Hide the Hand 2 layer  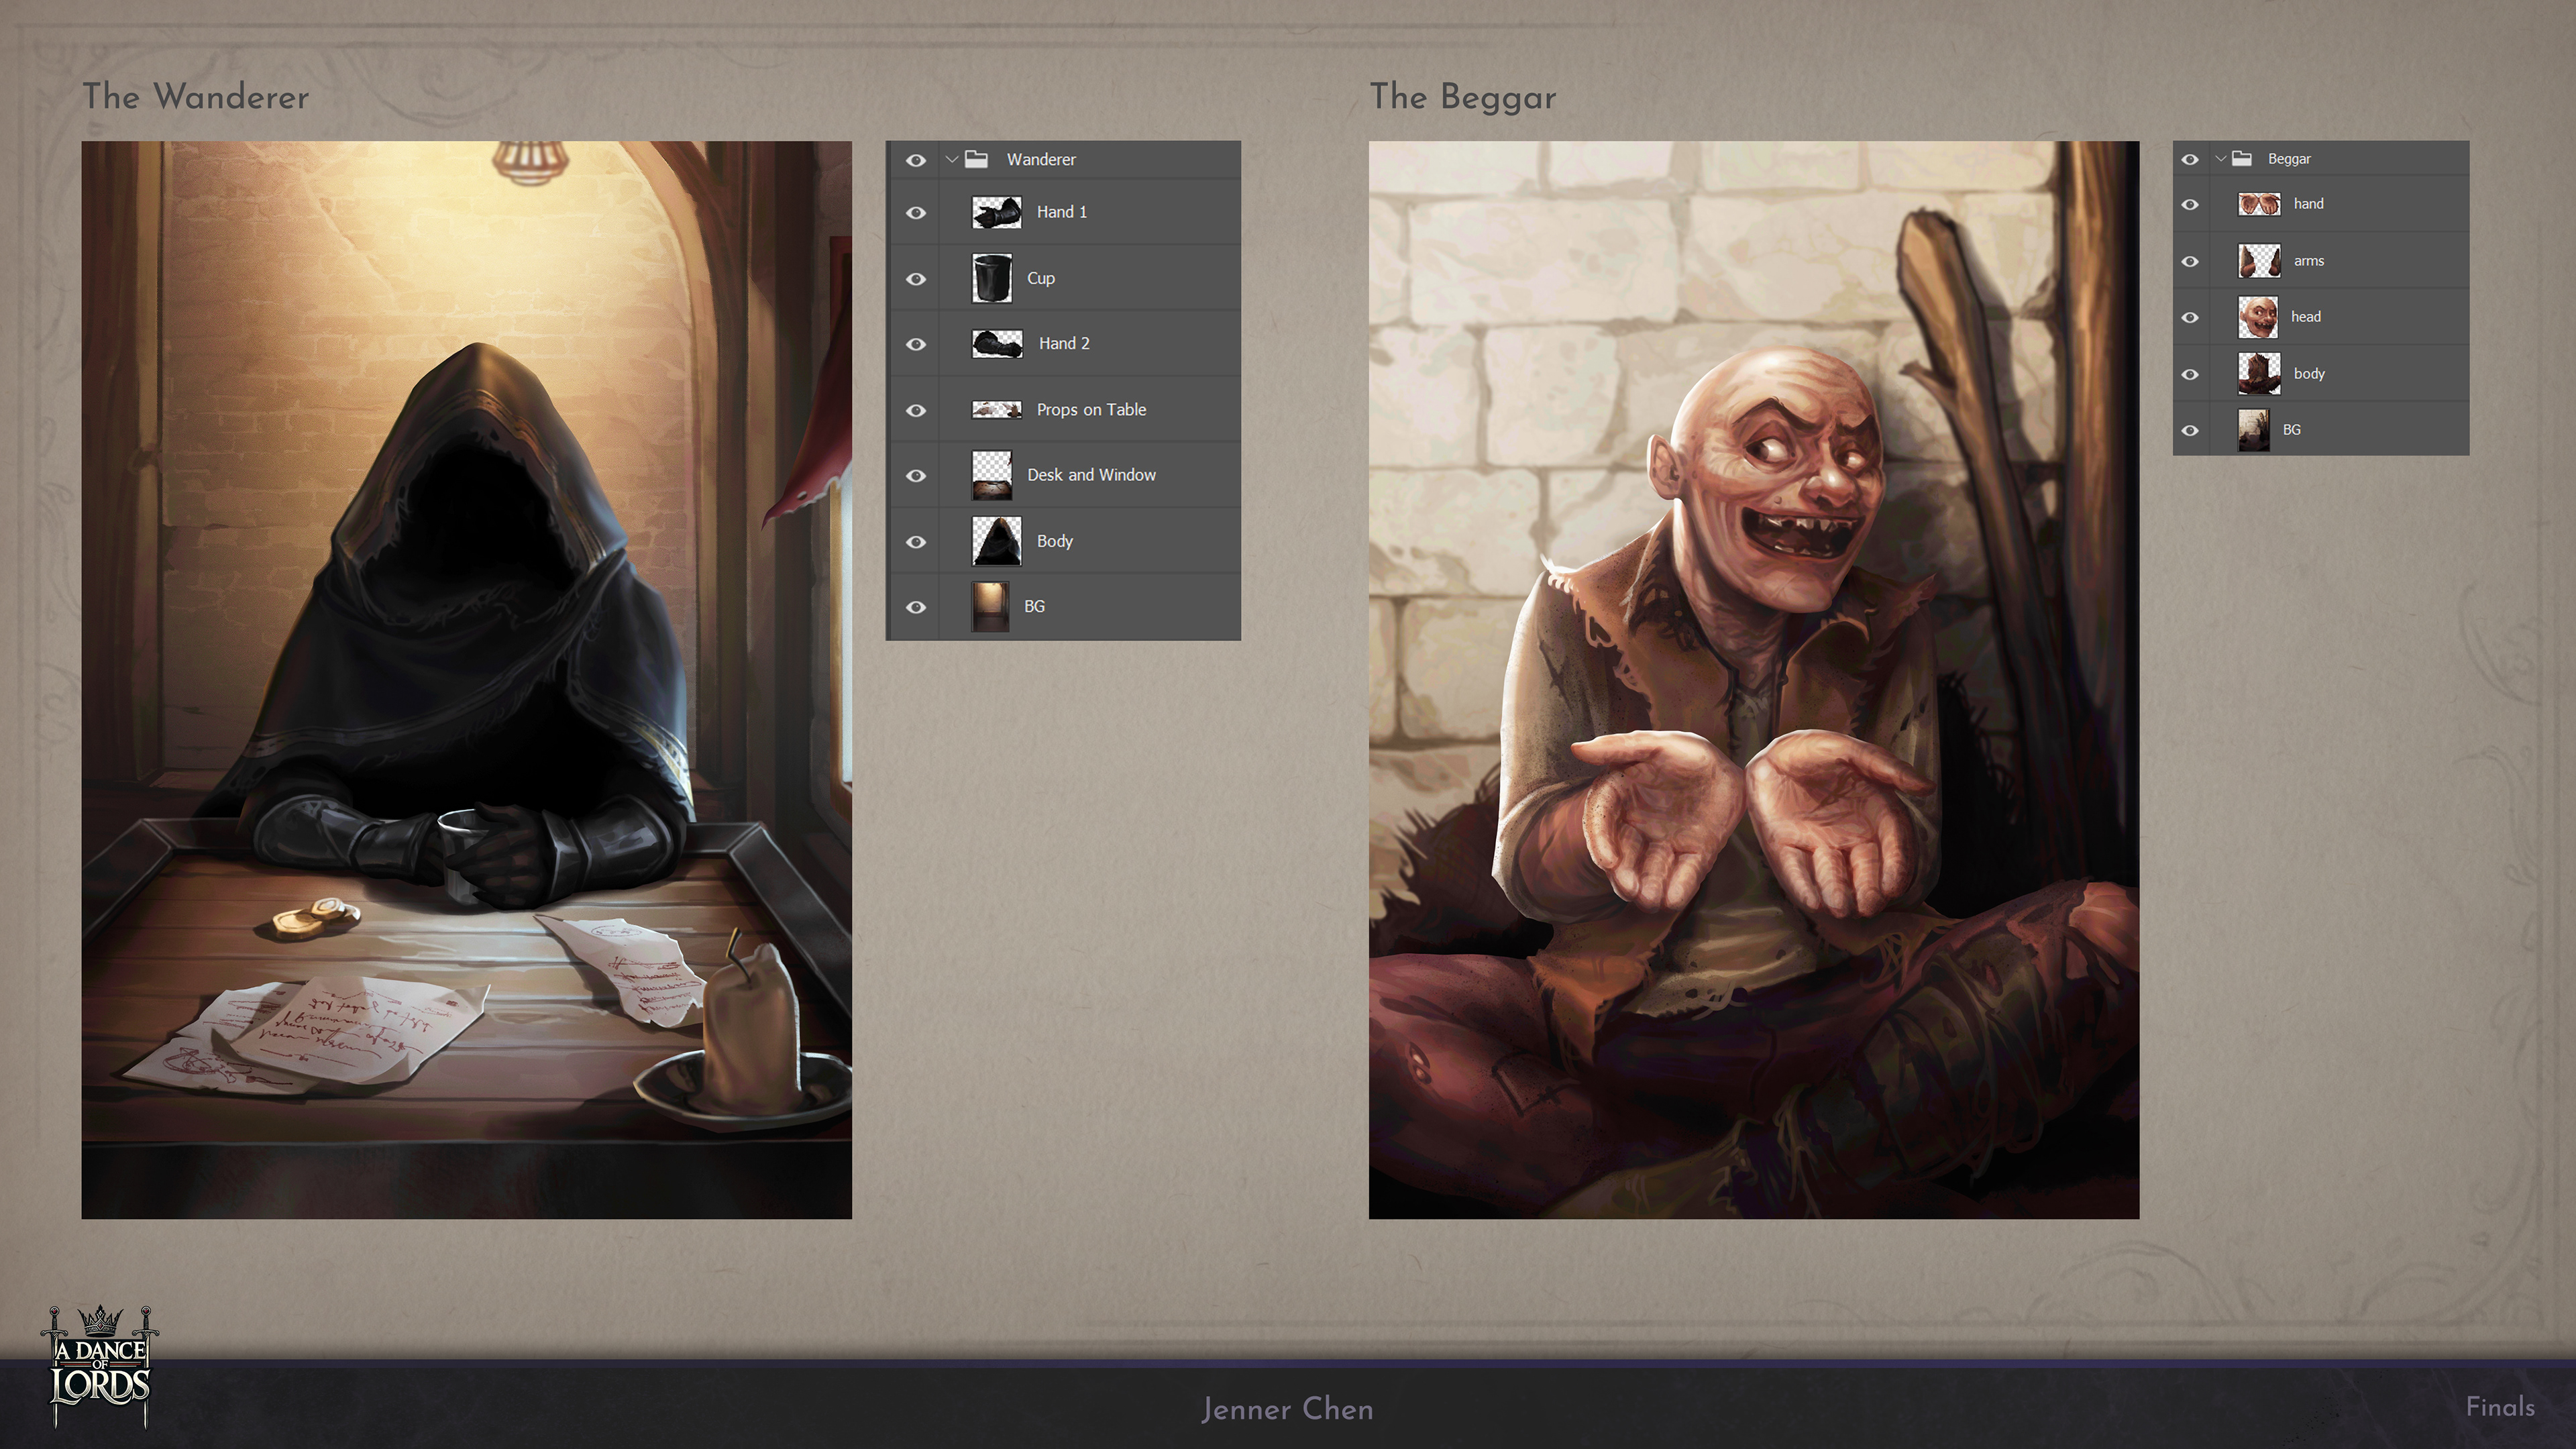915,344
